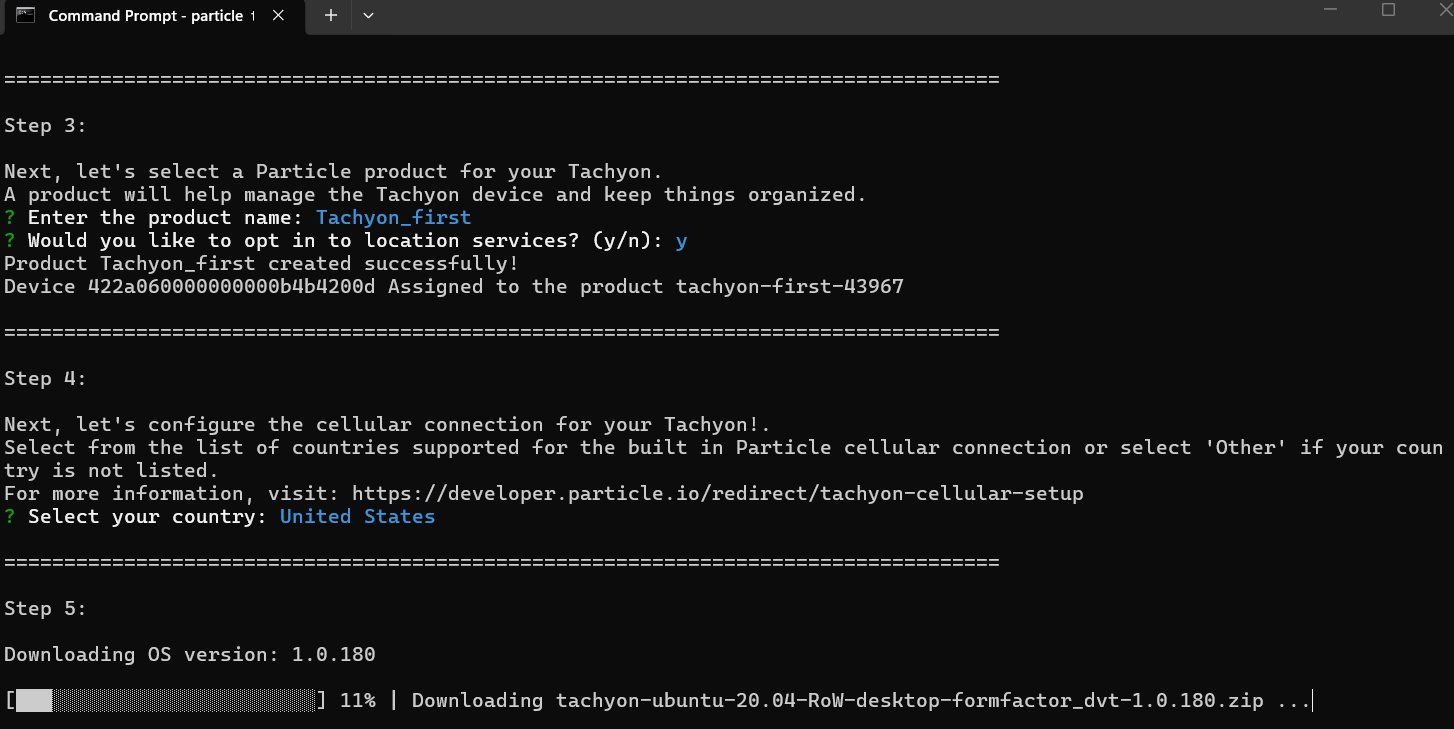The image size is (1454, 729).
Task: Expand the terminal profiles dropdown chevron
Action: click(x=369, y=15)
